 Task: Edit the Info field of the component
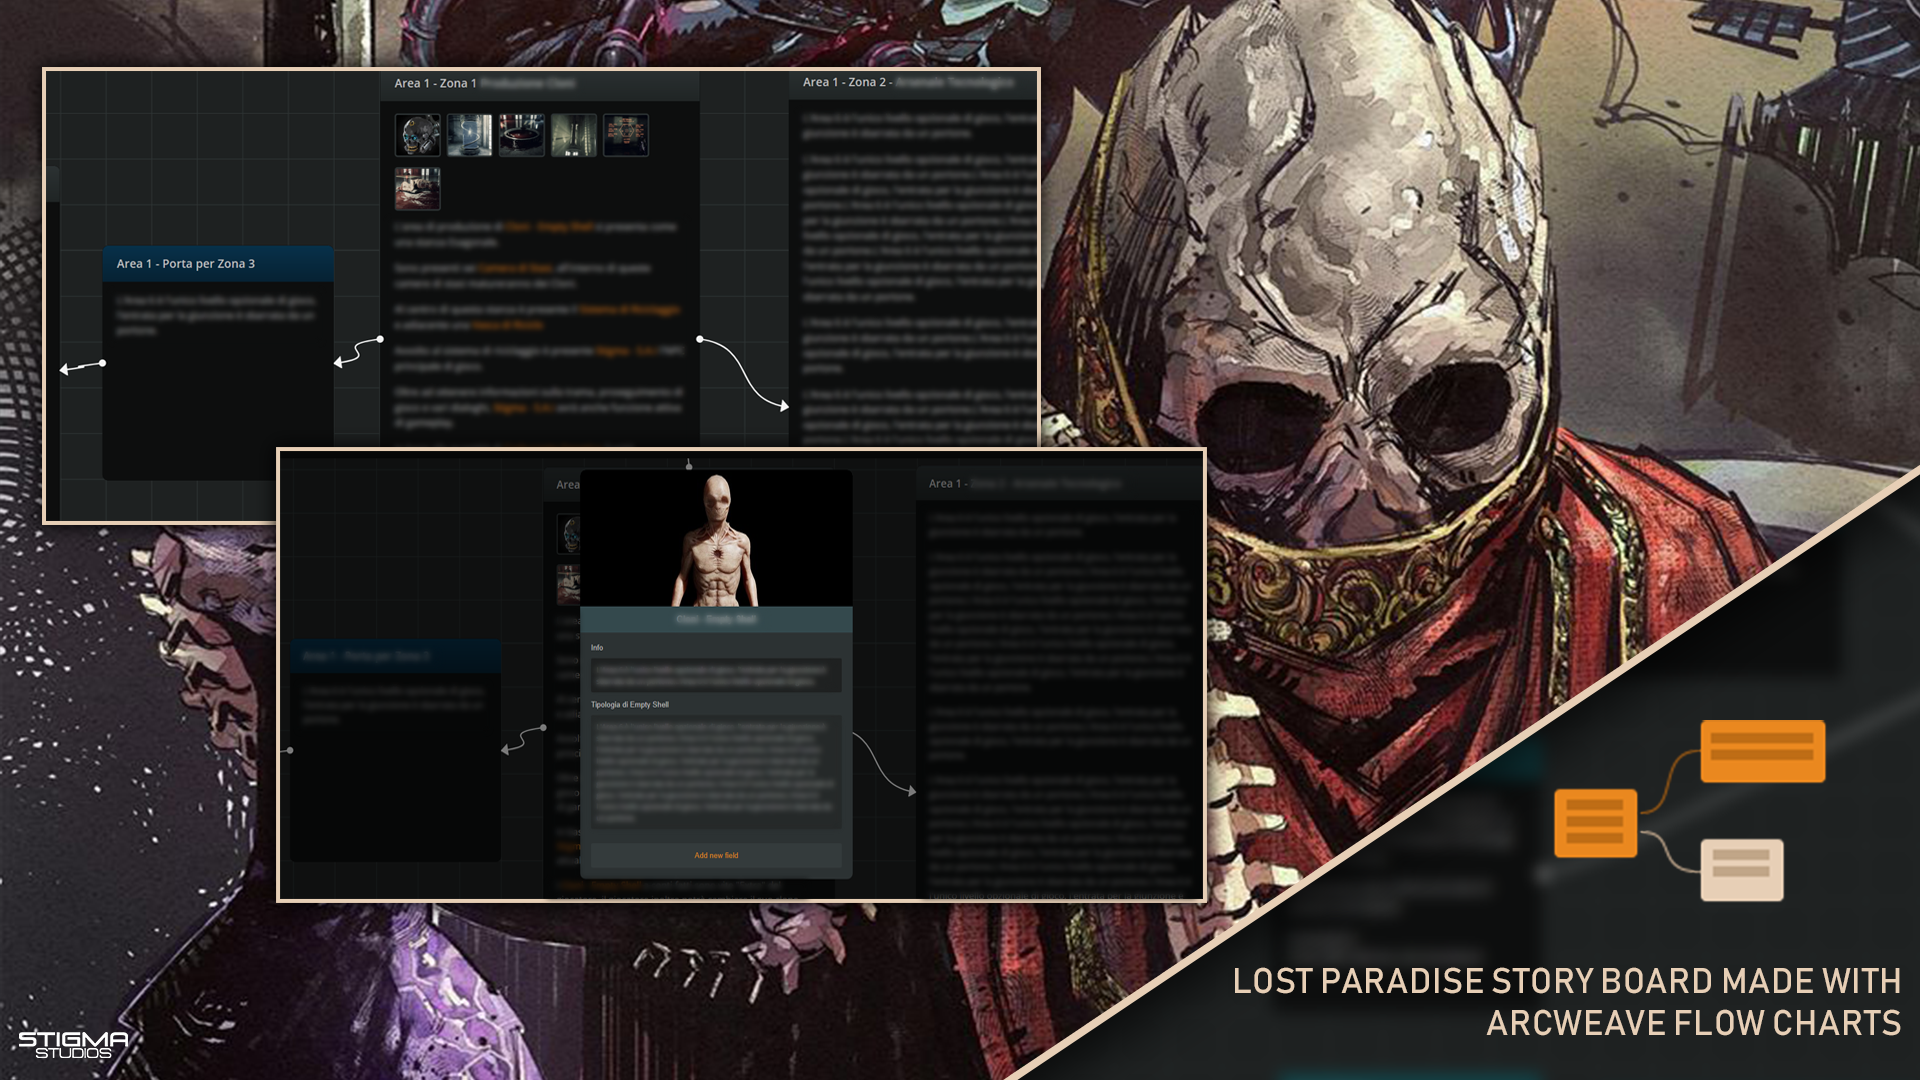click(716, 675)
